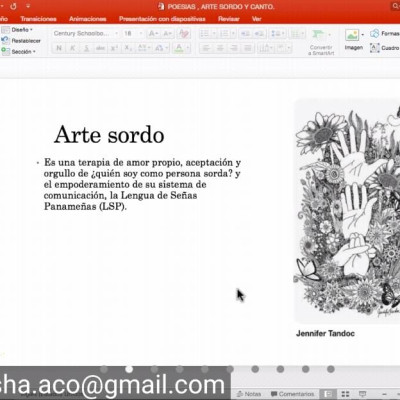400x400 pixels.
Task: Switch to the Revisar tab
Action: 229,19
